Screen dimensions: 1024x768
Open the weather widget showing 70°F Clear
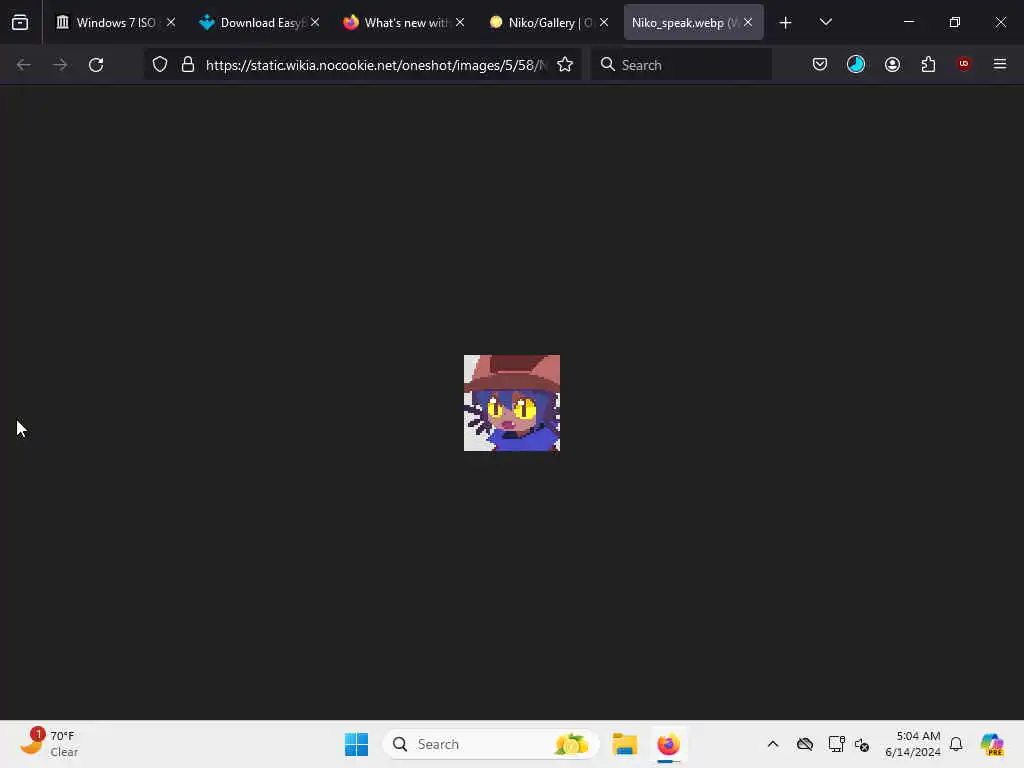[50, 744]
